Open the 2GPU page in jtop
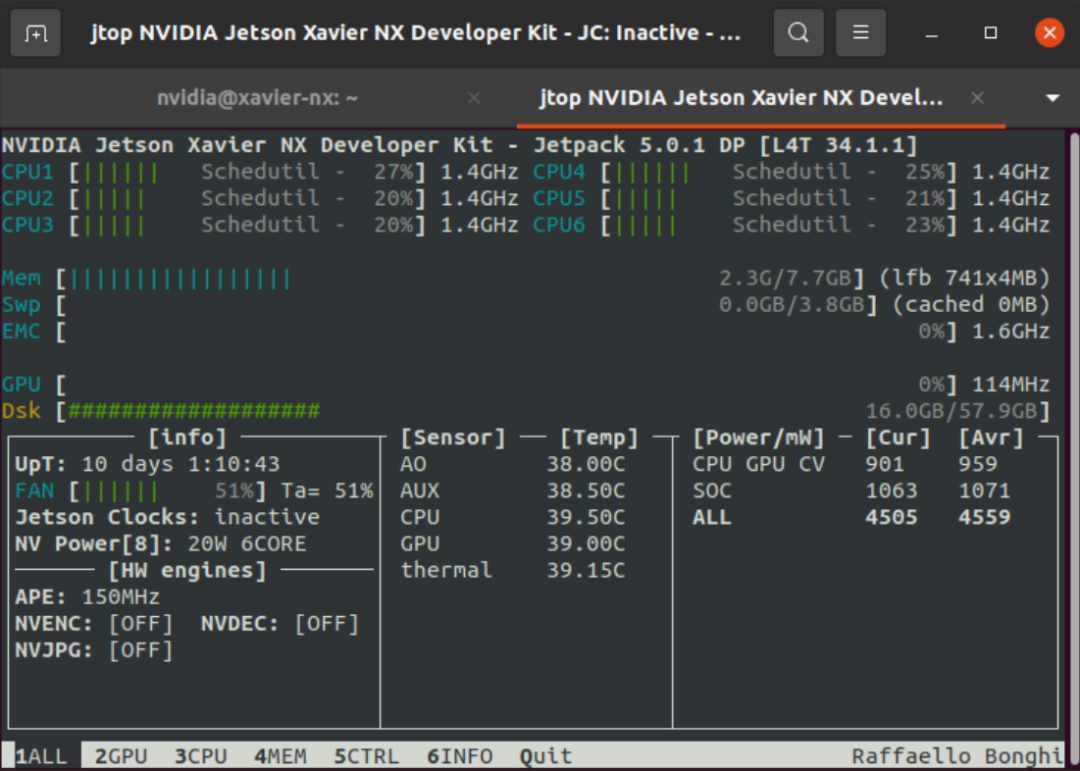Viewport: 1080px width, 771px height. pos(121,756)
